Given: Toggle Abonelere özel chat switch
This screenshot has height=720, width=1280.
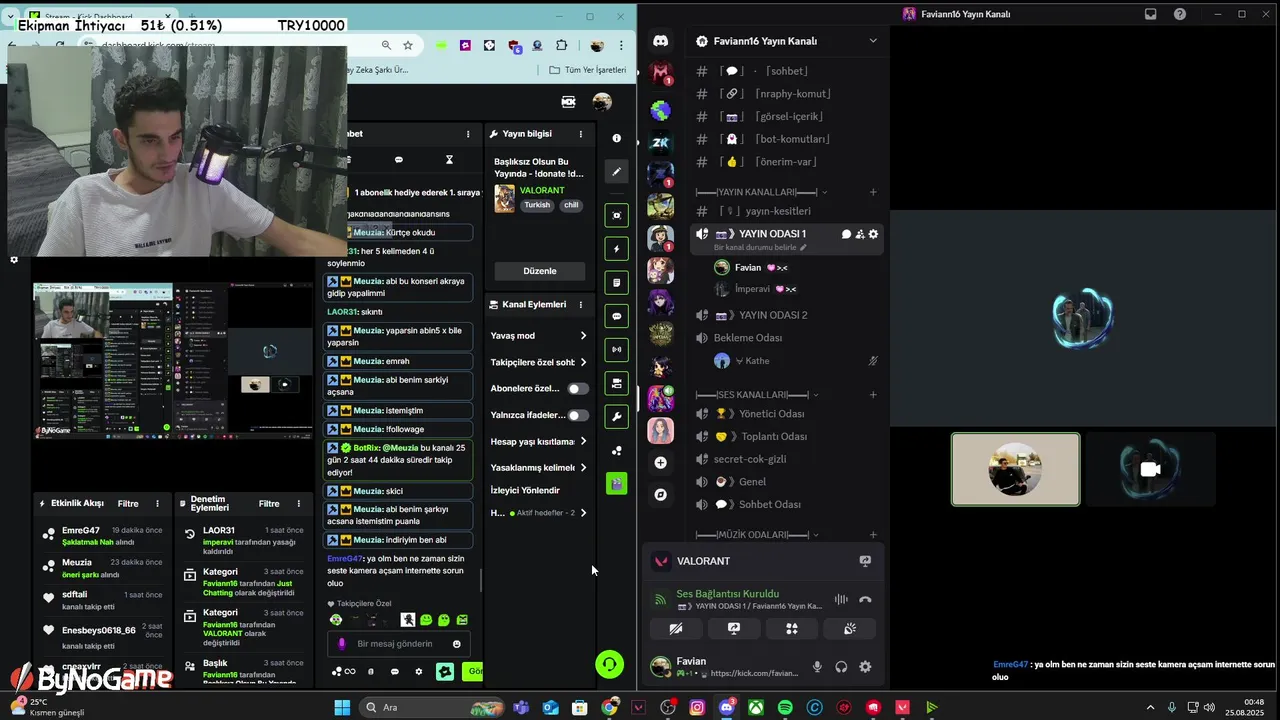Looking at the screenshot, I should point(578,389).
